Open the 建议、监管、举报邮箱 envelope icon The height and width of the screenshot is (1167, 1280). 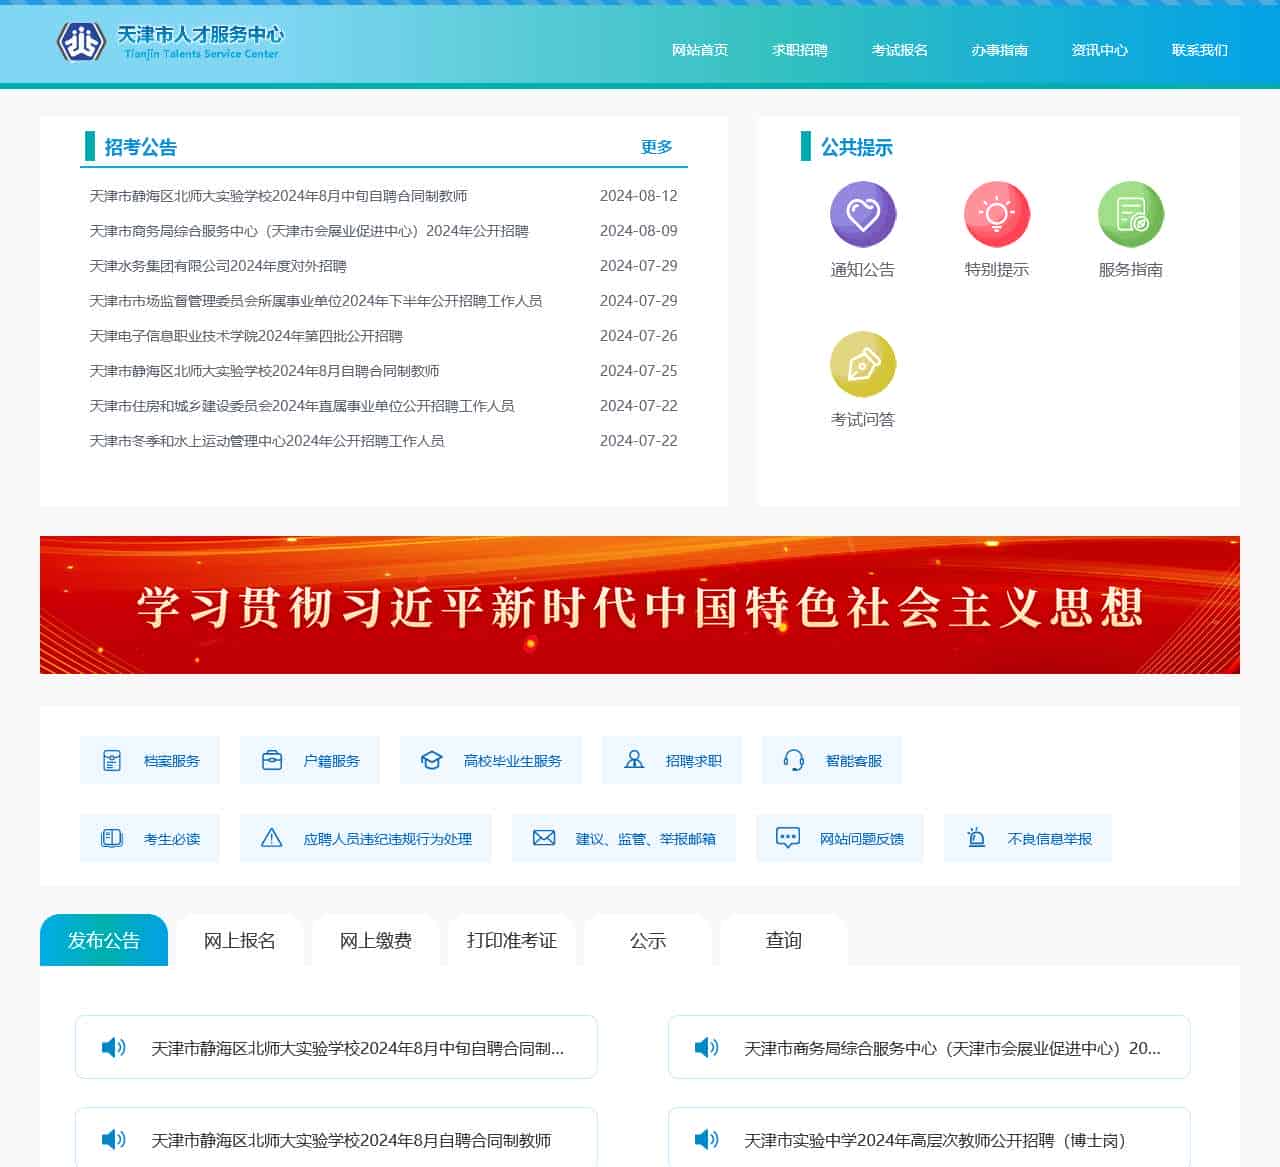point(545,838)
